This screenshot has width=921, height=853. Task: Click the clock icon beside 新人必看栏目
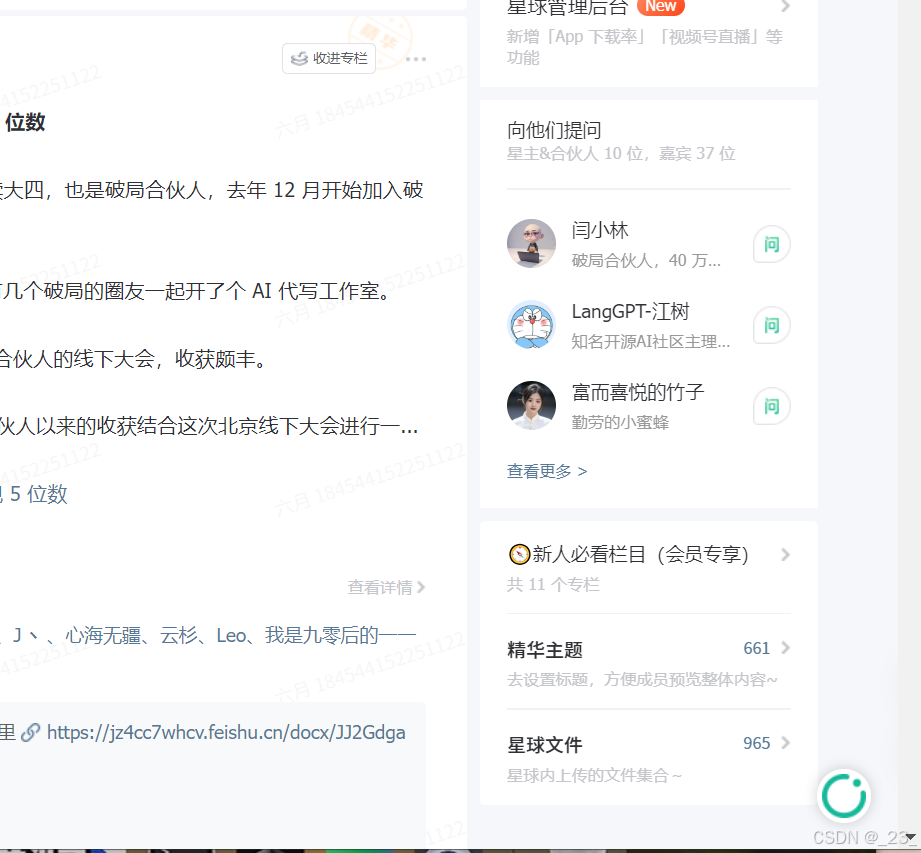[x=518, y=554]
